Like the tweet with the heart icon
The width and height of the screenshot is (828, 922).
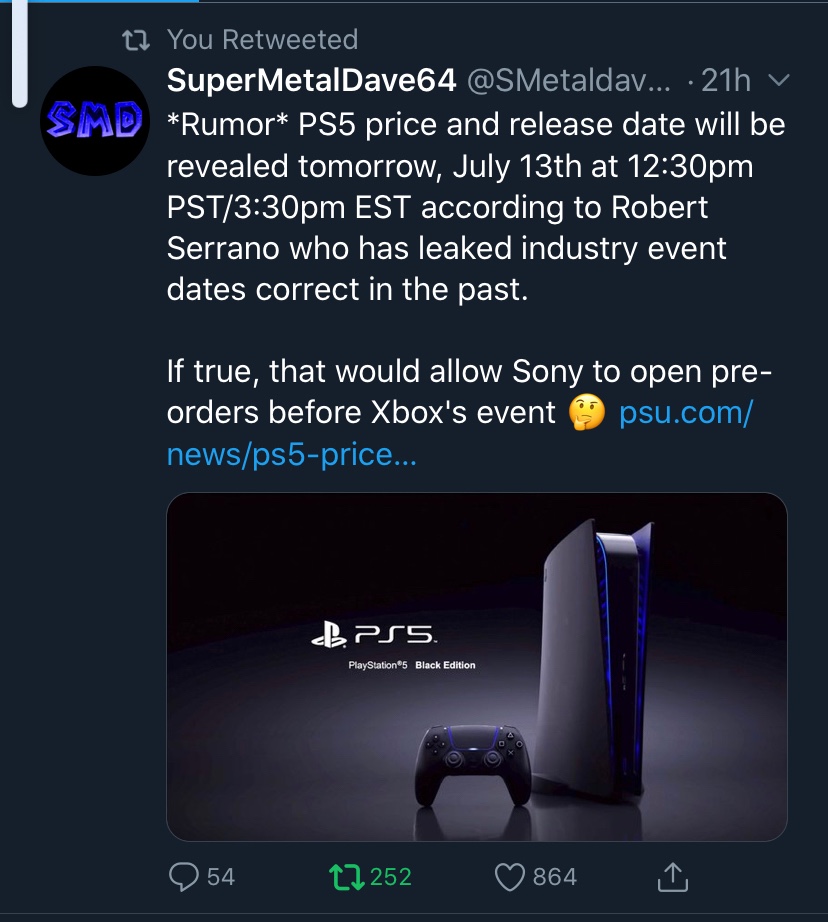click(510, 877)
